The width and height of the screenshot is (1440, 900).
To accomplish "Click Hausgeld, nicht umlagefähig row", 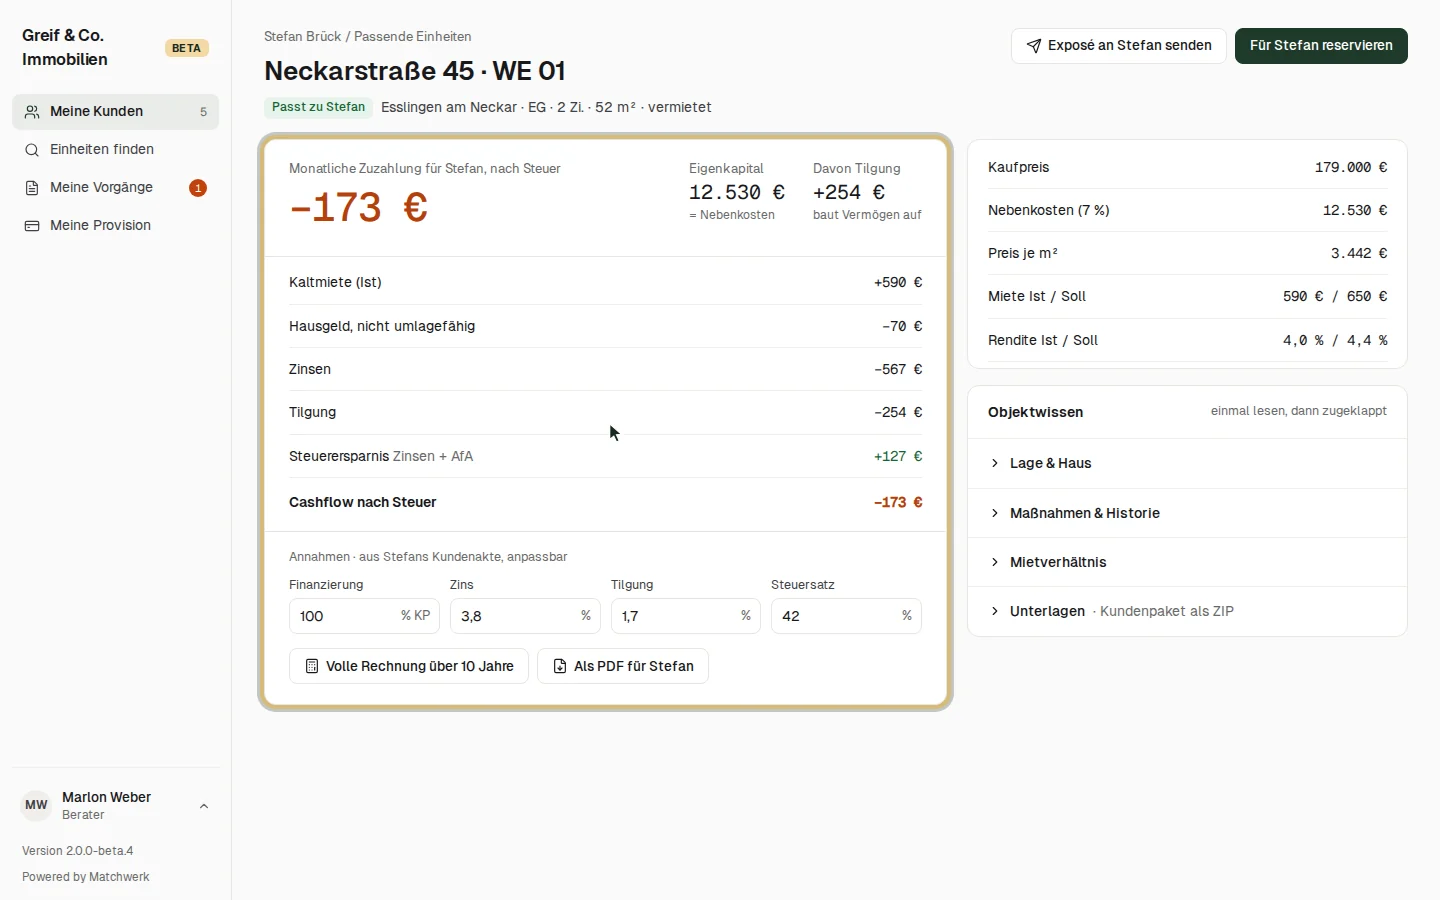I will point(605,326).
